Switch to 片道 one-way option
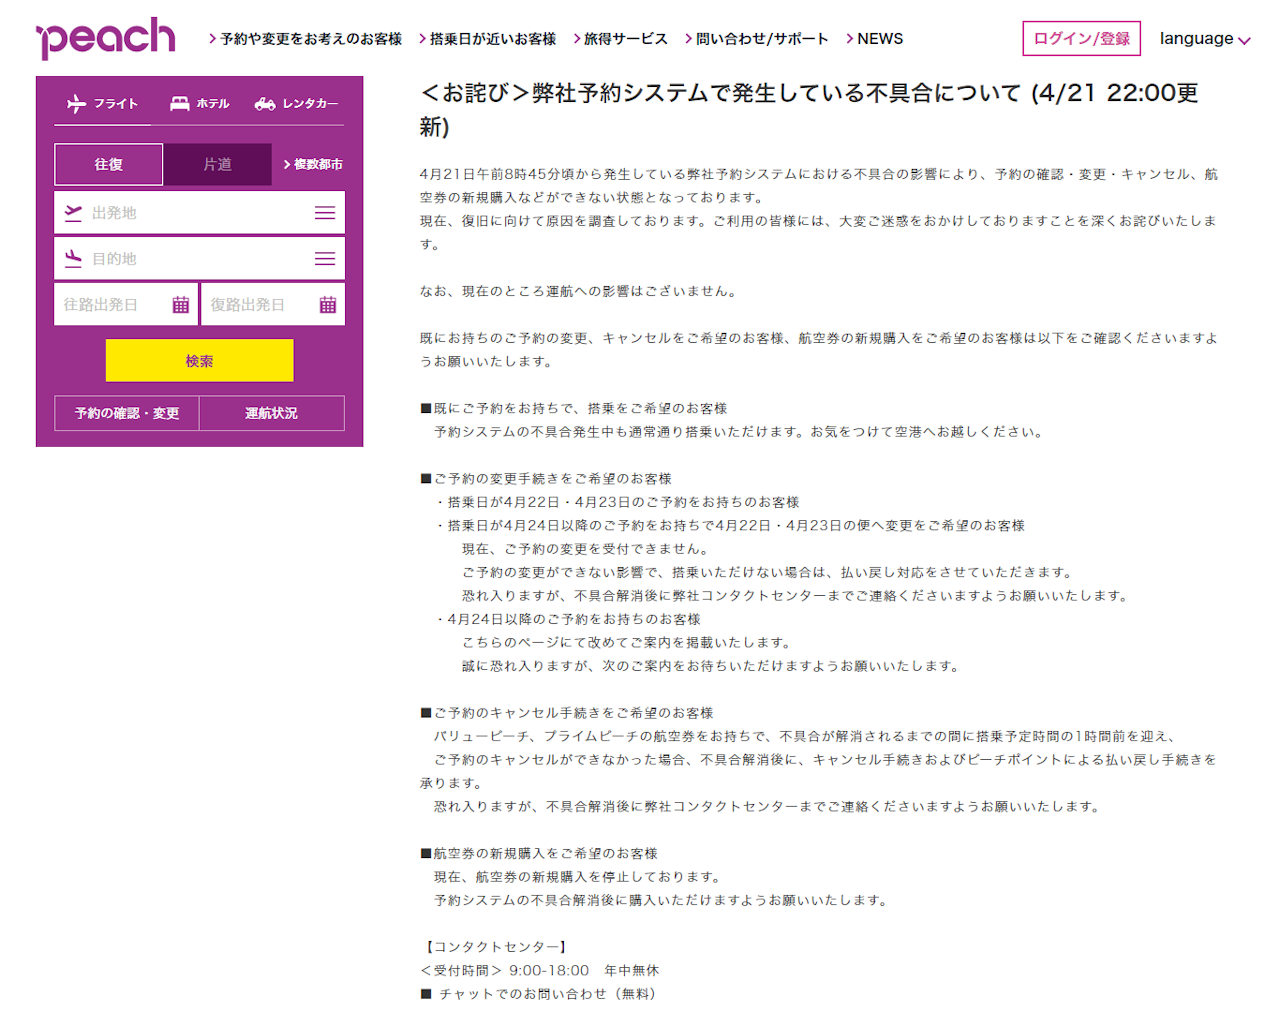This screenshot has height=1012, width=1280. [x=218, y=164]
